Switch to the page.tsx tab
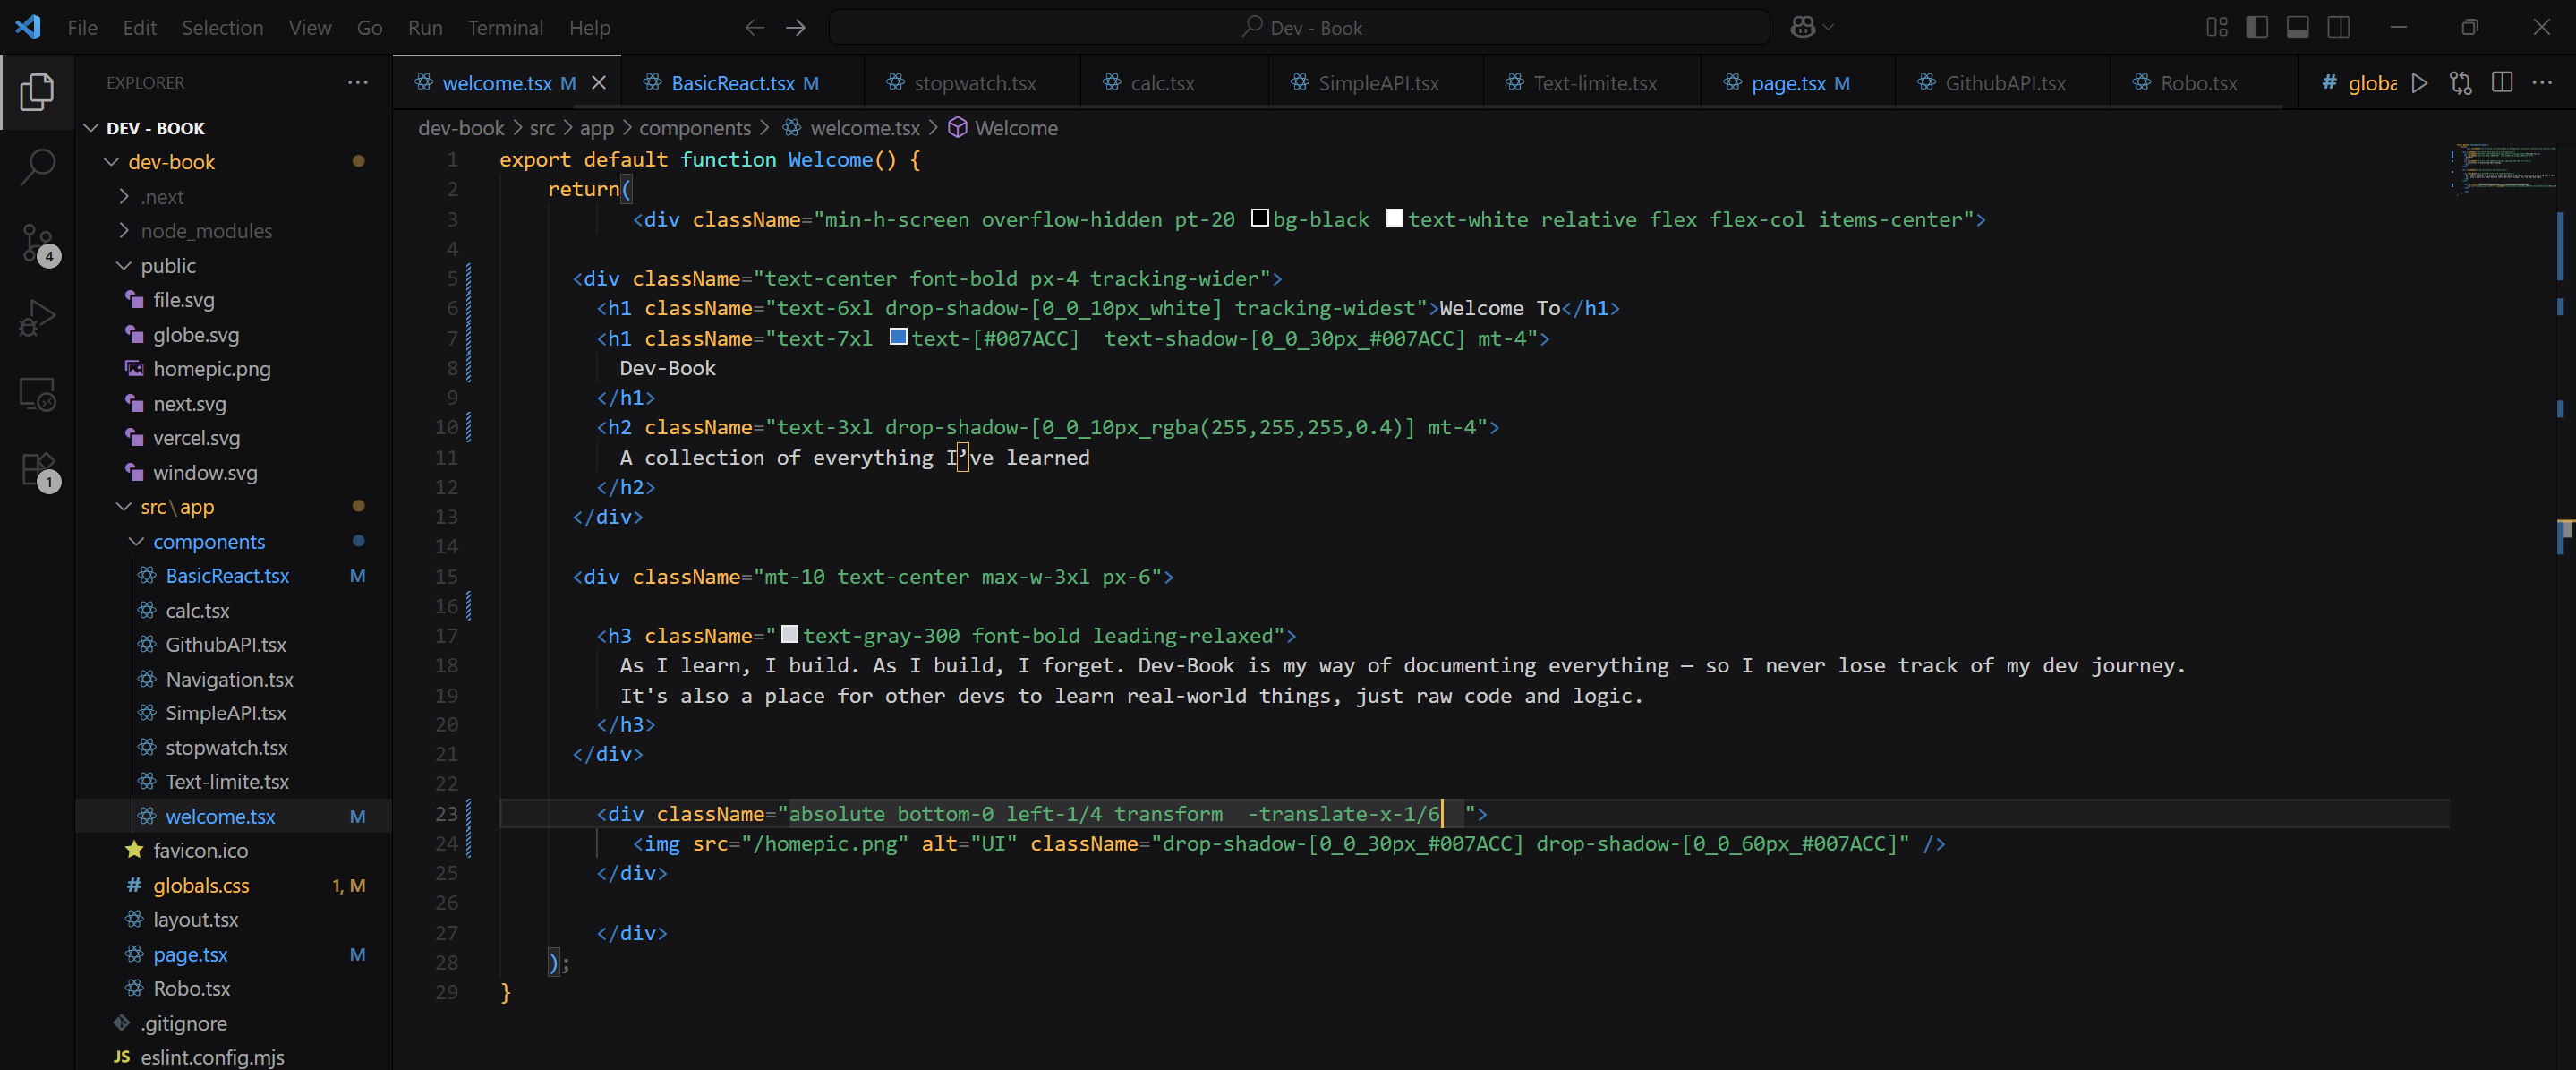The width and height of the screenshot is (2576, 1070). (x=1797, y=83)
